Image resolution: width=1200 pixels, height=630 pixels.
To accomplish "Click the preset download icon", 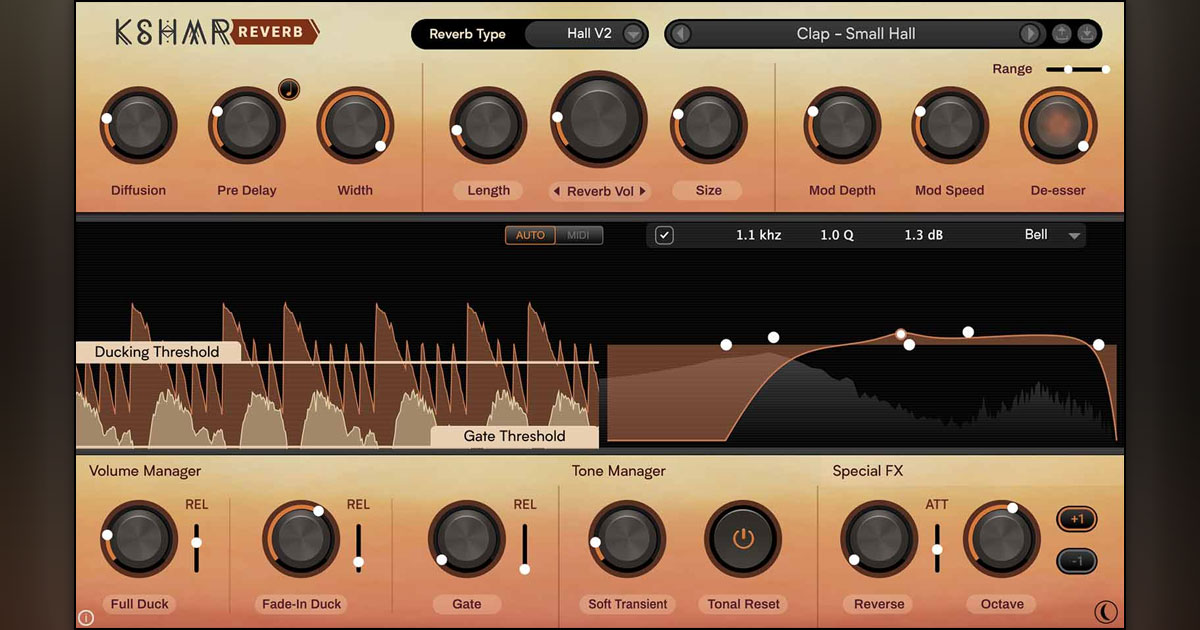I will click(1088, 34).
